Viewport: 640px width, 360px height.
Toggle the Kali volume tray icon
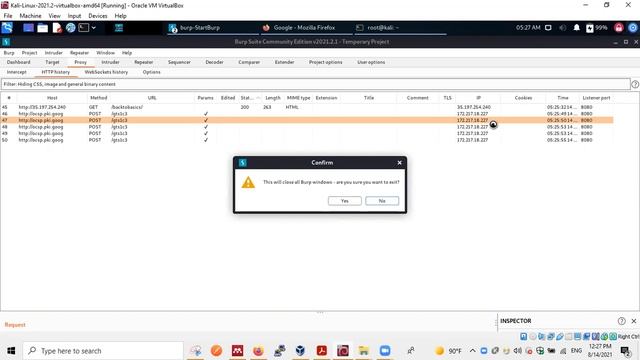(x=562, y=28)
